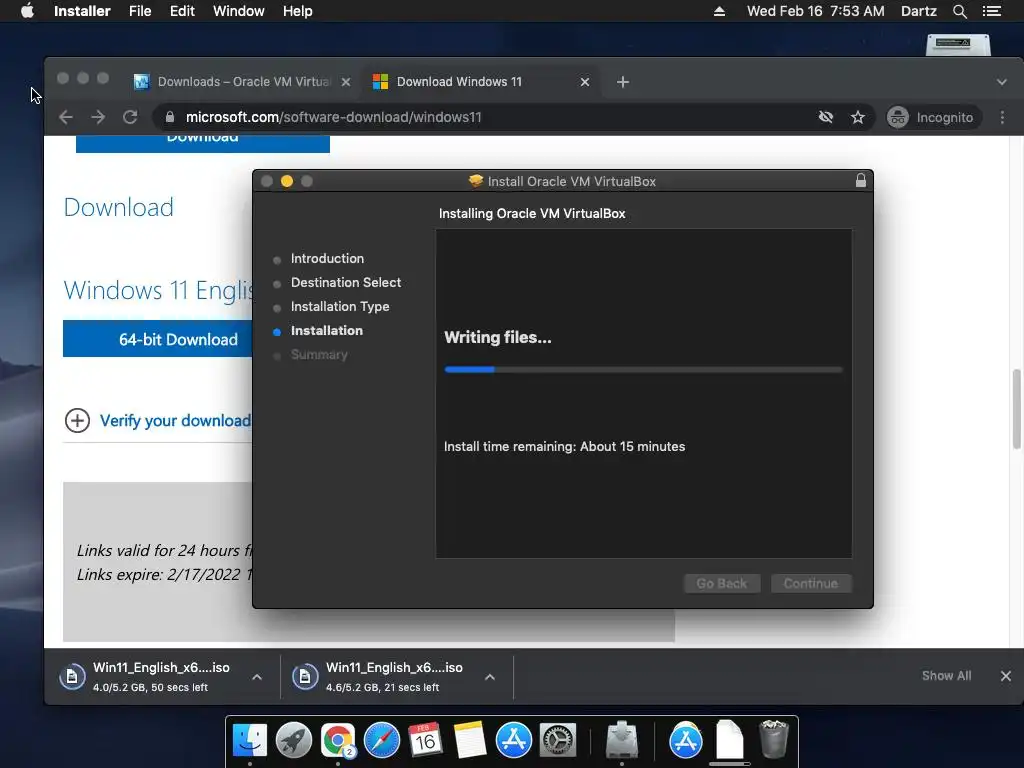Viewport: 1024px width, 768px height.
Task: Open second Win11 ISO download item (4.6/5.2 GB)
Action: coord(385,676)
